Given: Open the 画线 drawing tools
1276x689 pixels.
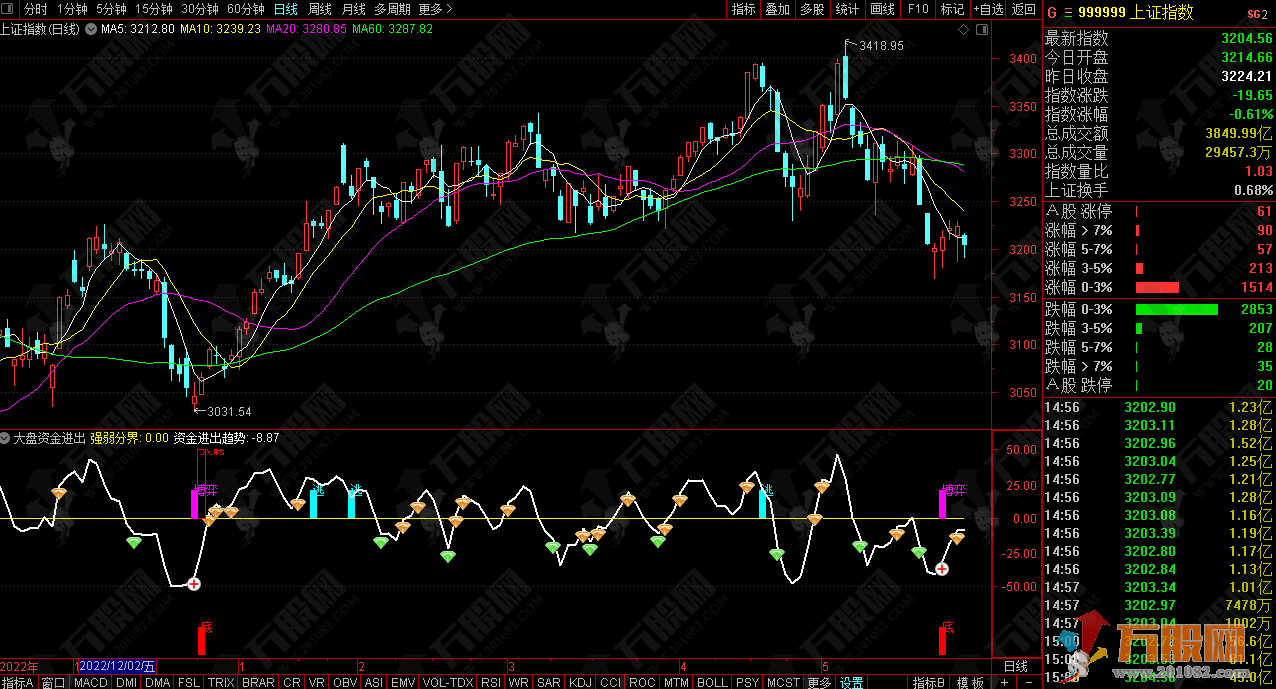Looking at the screenshot, I should pos(882,9).
